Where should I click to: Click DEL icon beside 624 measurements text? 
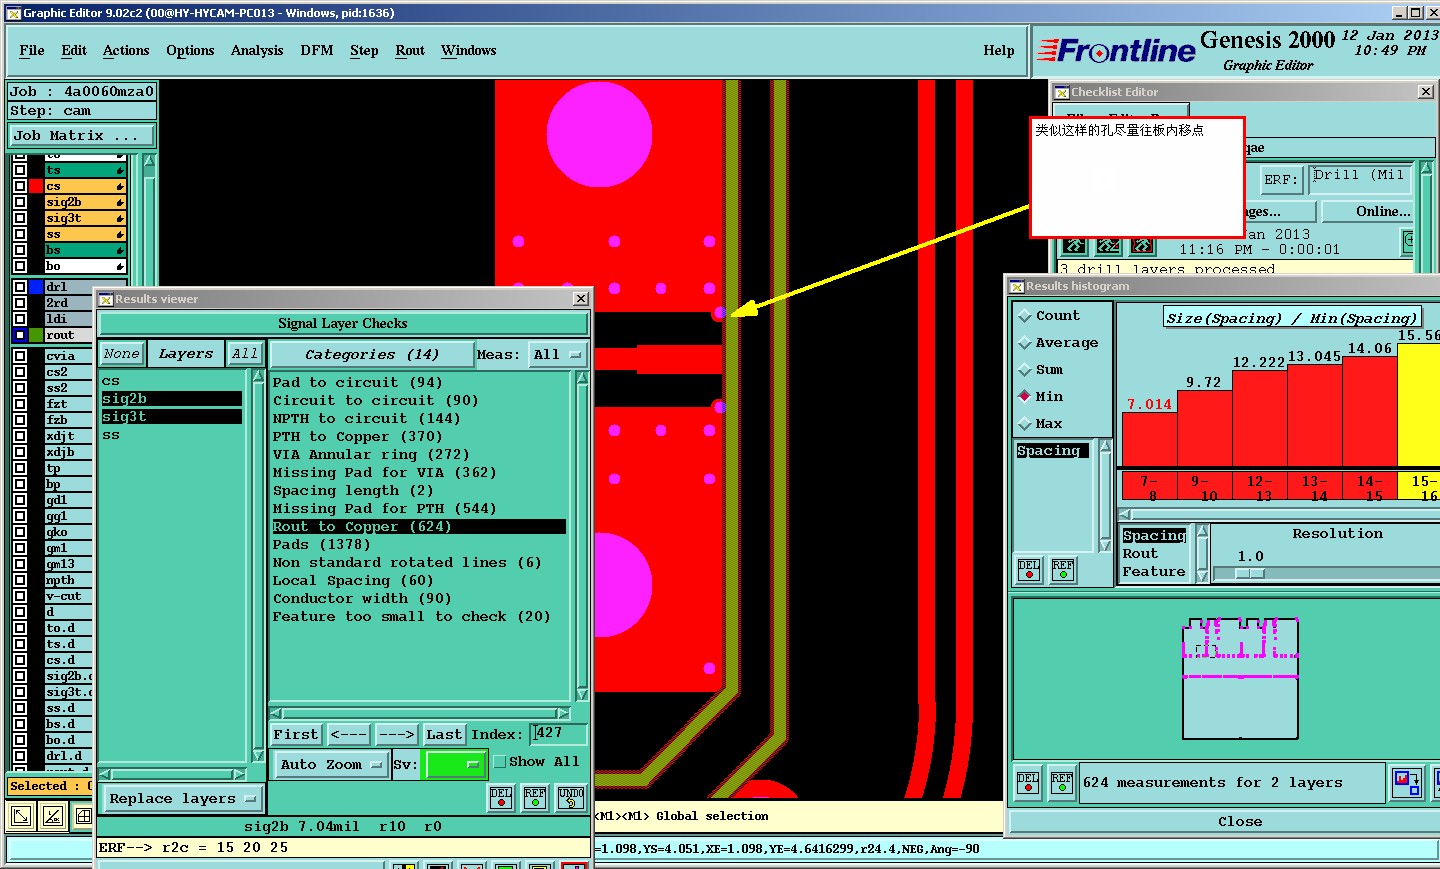pos(1028,783)
